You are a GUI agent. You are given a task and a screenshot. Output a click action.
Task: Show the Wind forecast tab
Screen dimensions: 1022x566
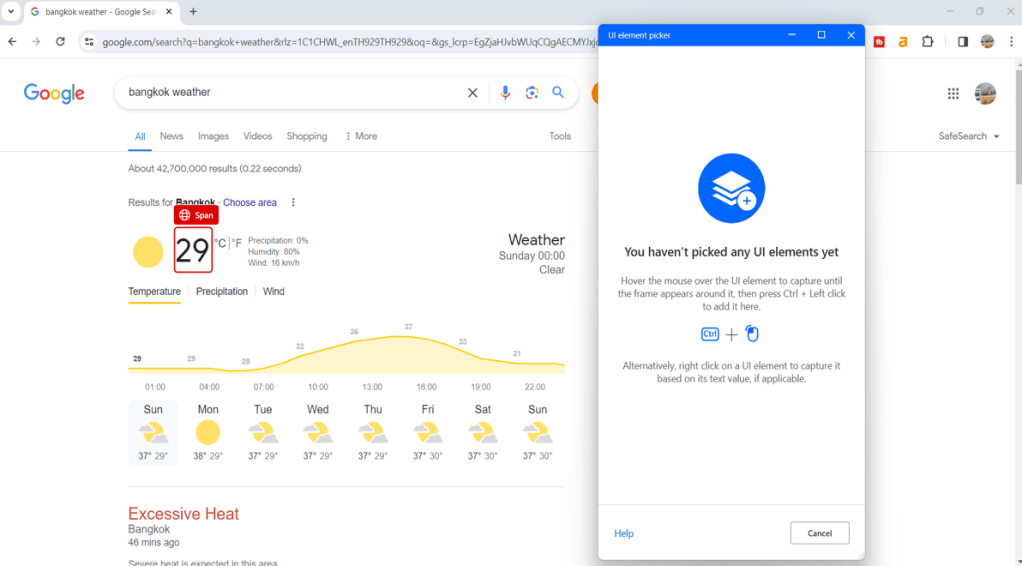pos(274,292)
